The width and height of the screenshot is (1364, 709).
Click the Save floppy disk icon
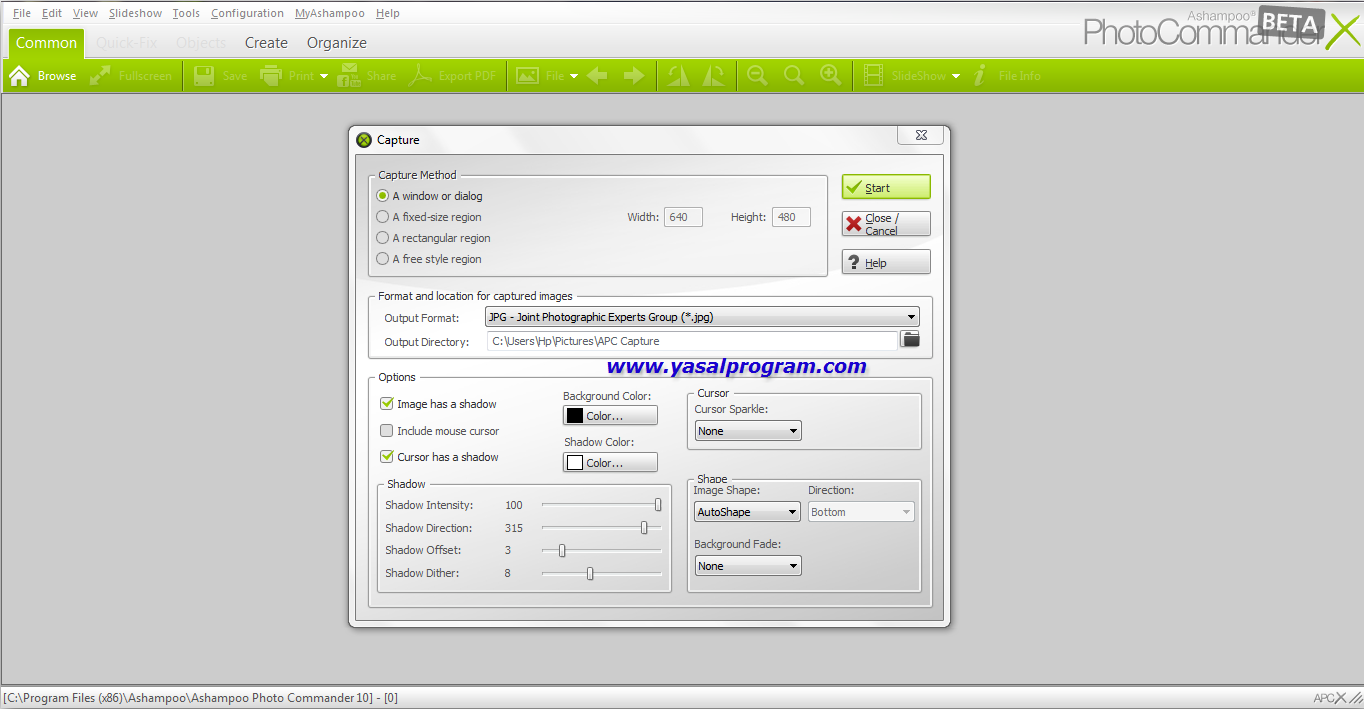(204, 76)
